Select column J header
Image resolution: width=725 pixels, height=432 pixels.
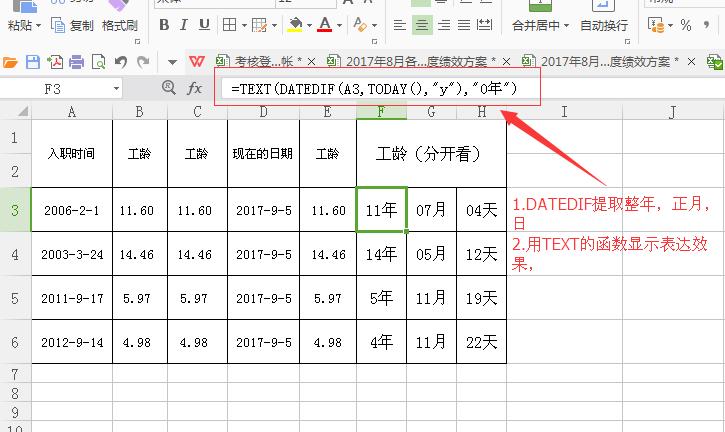pos(673,111)
